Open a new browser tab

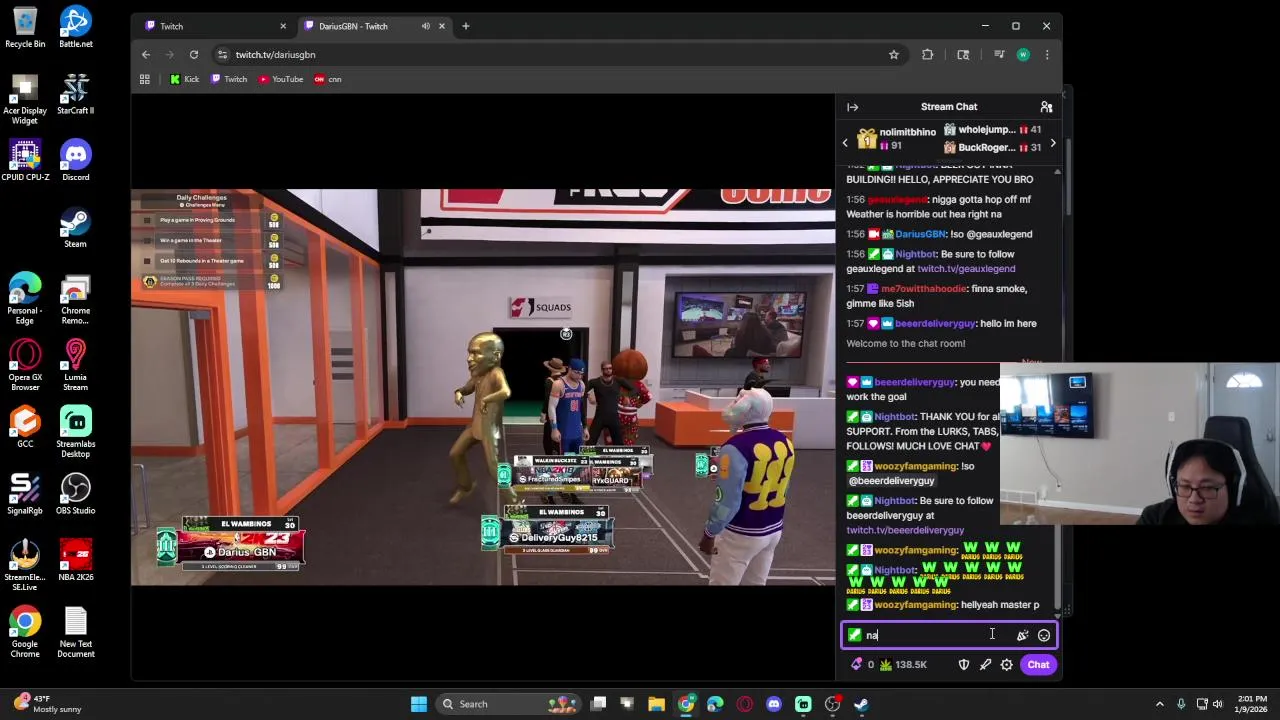pyautogui.click(x=465, y=26)
